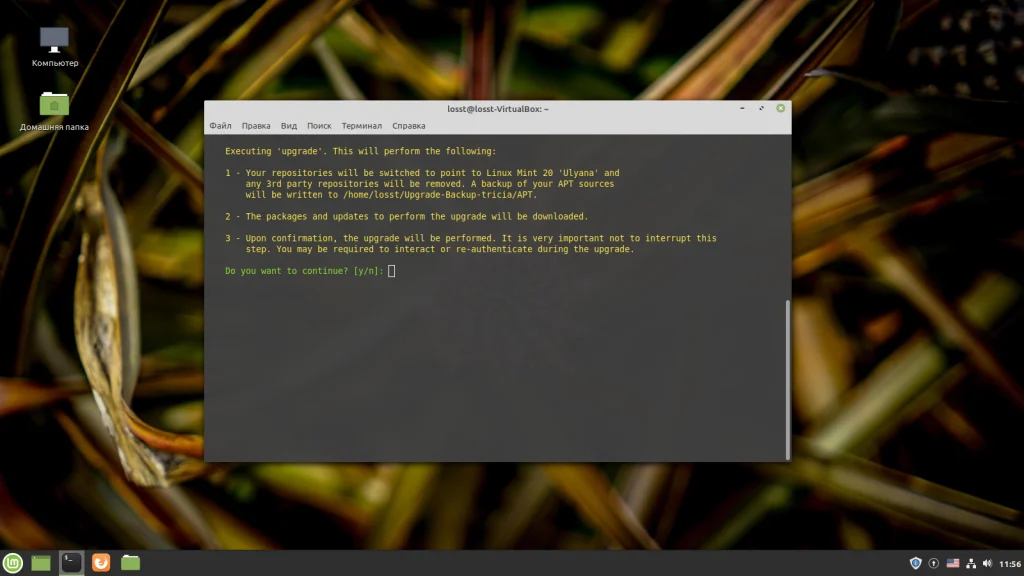Click the terminal title losst@losst-VirtualBox
Image resolution: width=1024 pixels, height=576 pixels.
tap(498, 109)
